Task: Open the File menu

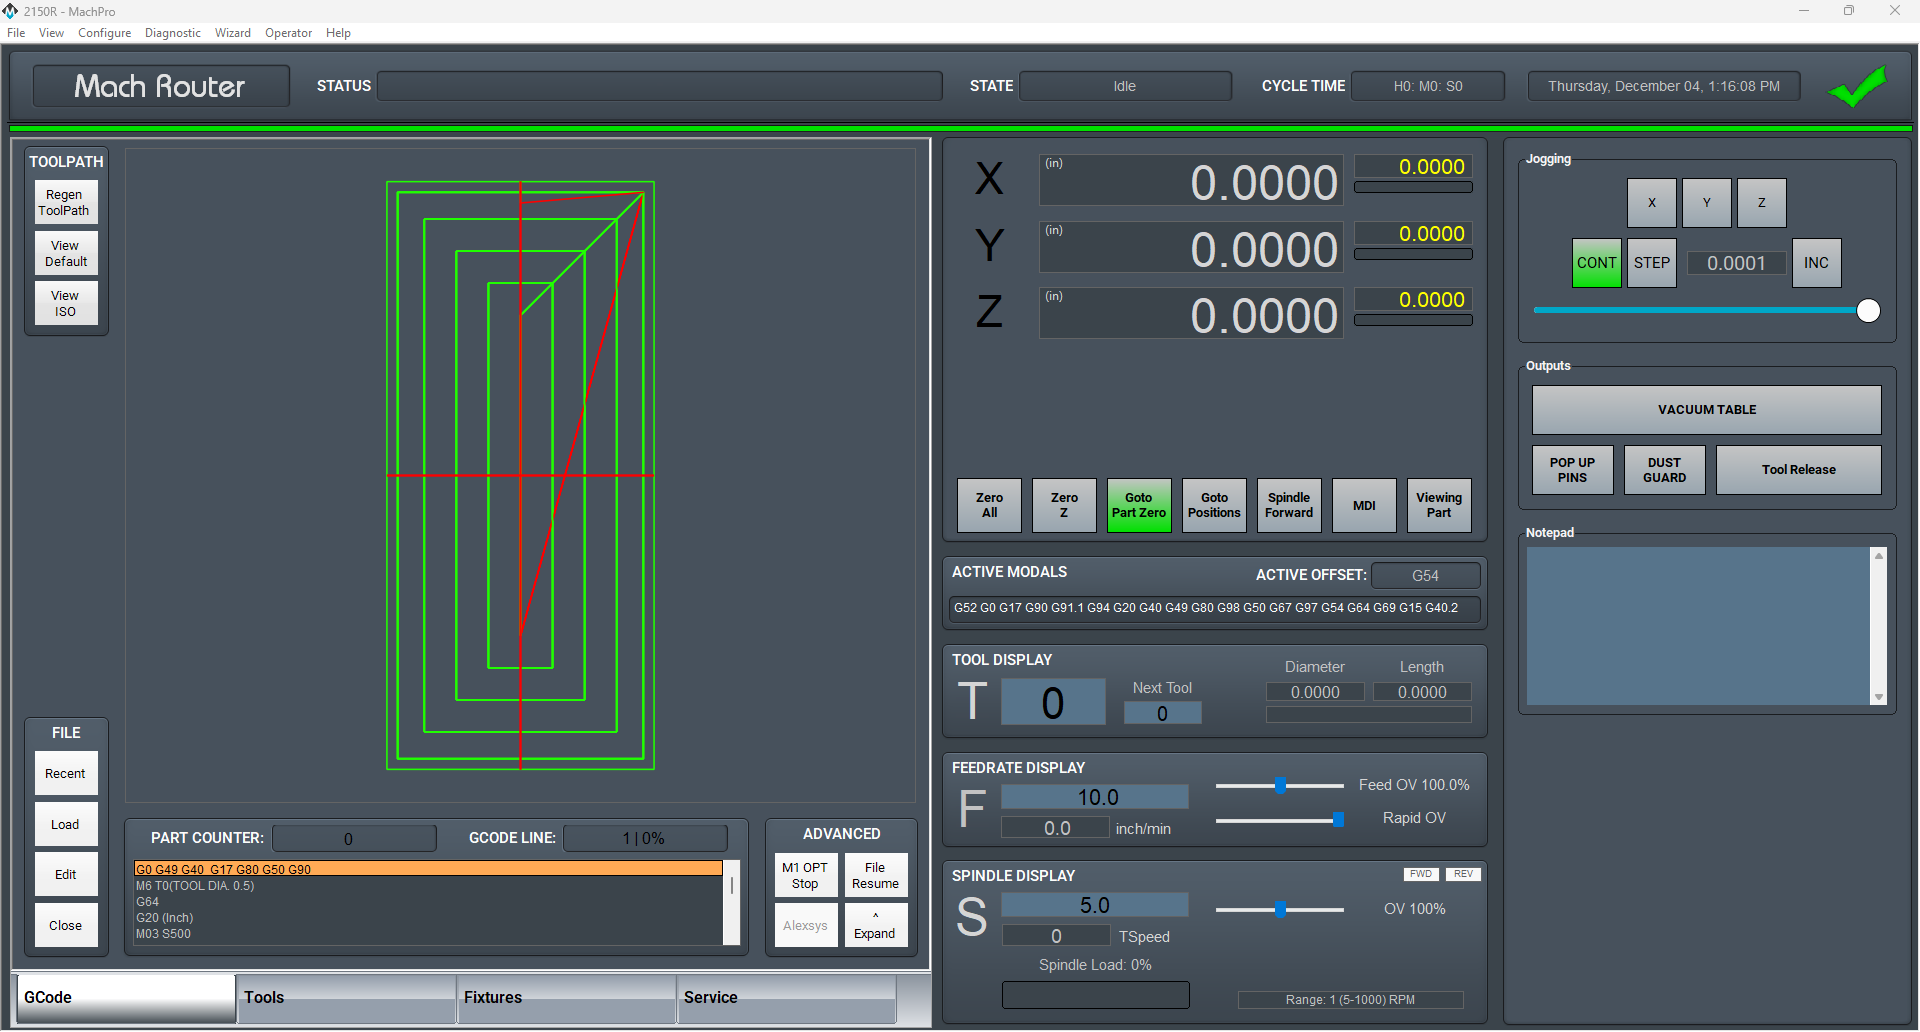Action: tap(16, 32)
